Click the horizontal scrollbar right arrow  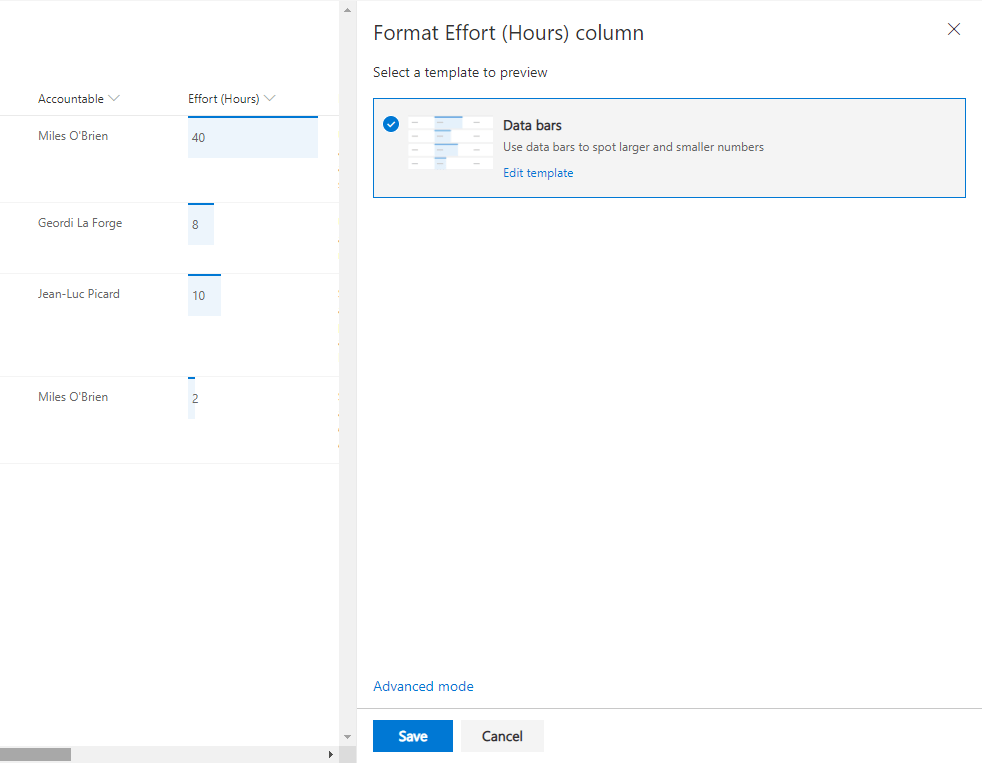331,754
